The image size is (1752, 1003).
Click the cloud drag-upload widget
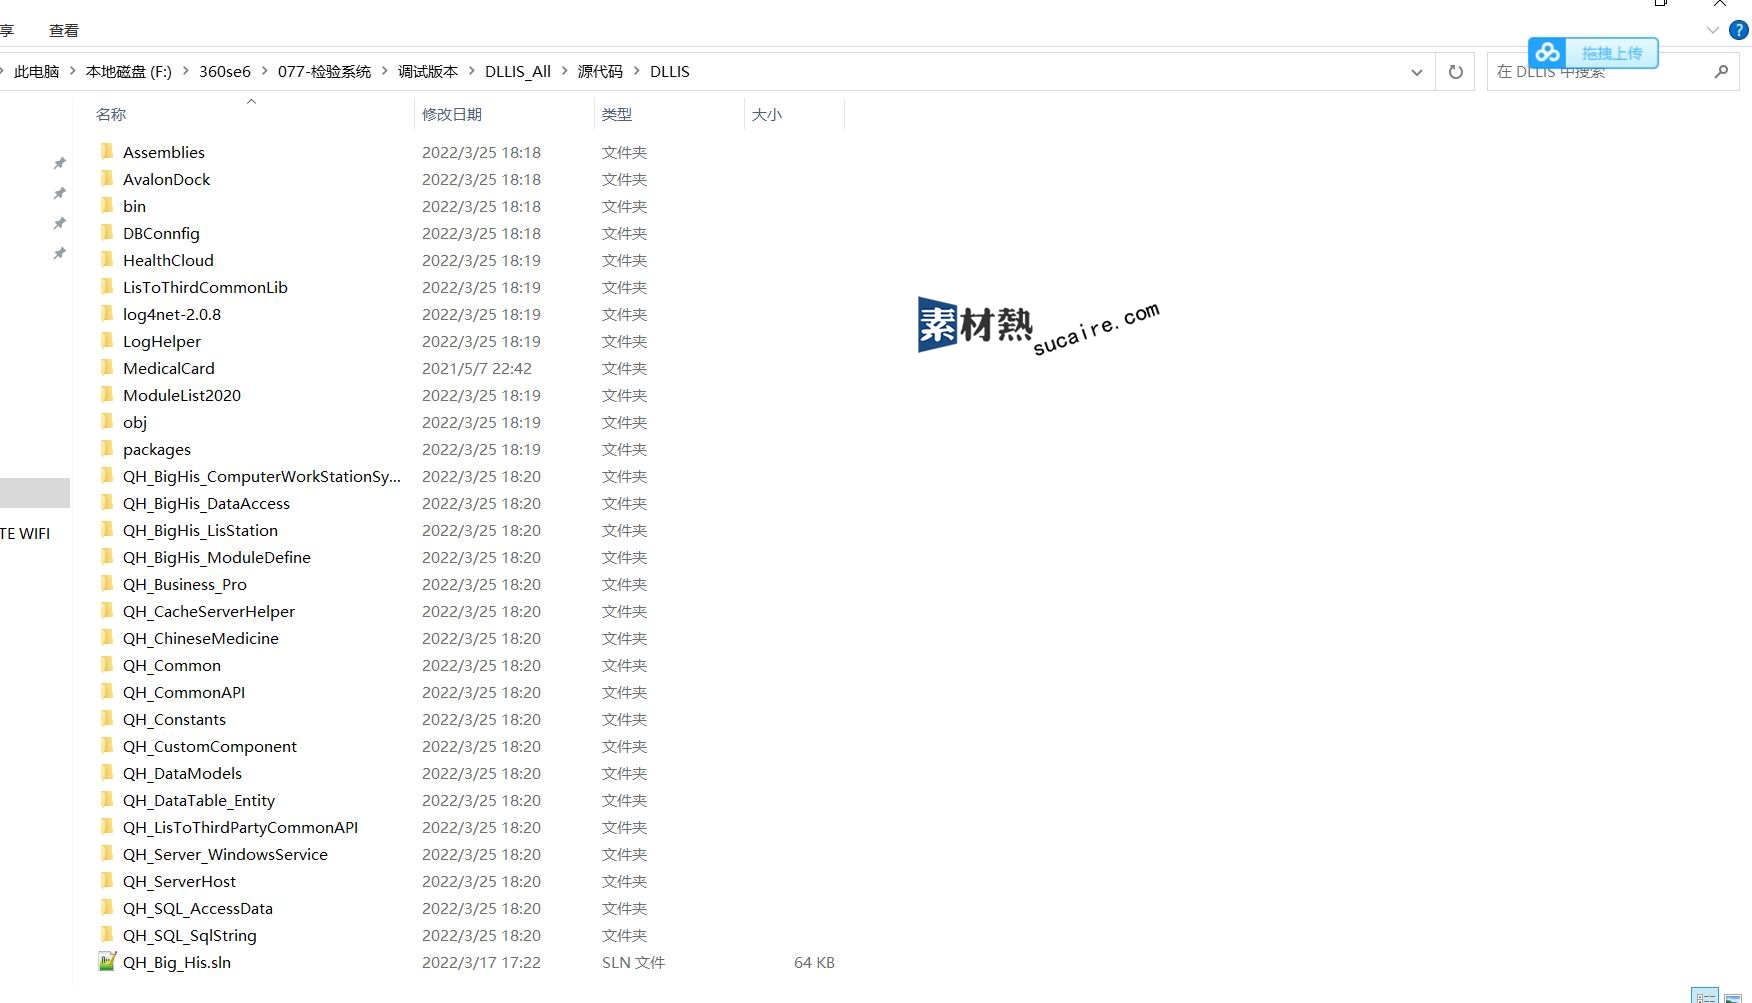(x=1592, y=53)
